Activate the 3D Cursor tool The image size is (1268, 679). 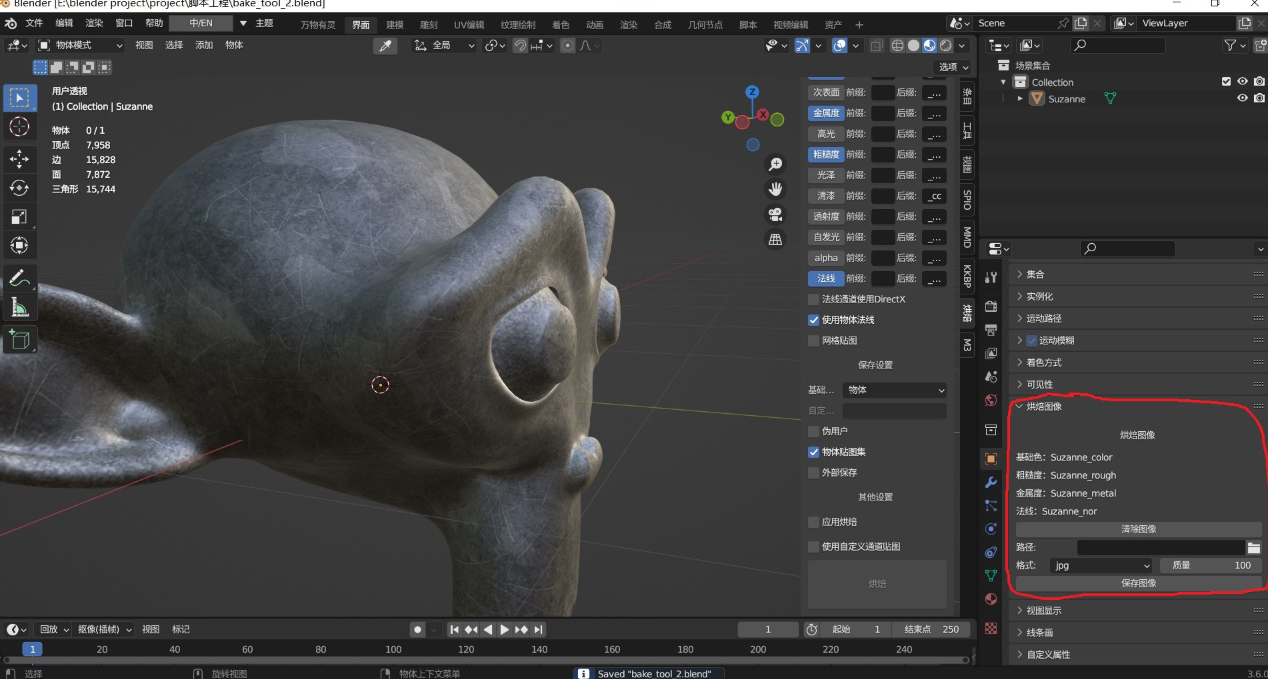tap(19, 127)
